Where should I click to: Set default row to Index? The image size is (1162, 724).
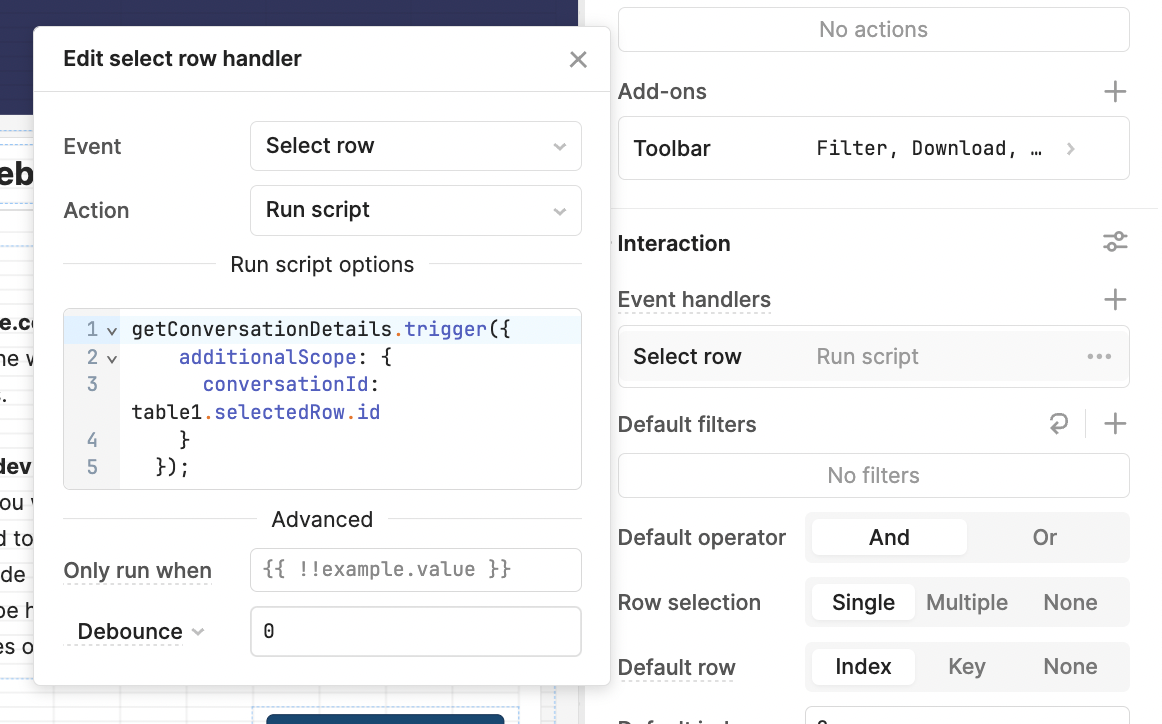coord(863,666)
